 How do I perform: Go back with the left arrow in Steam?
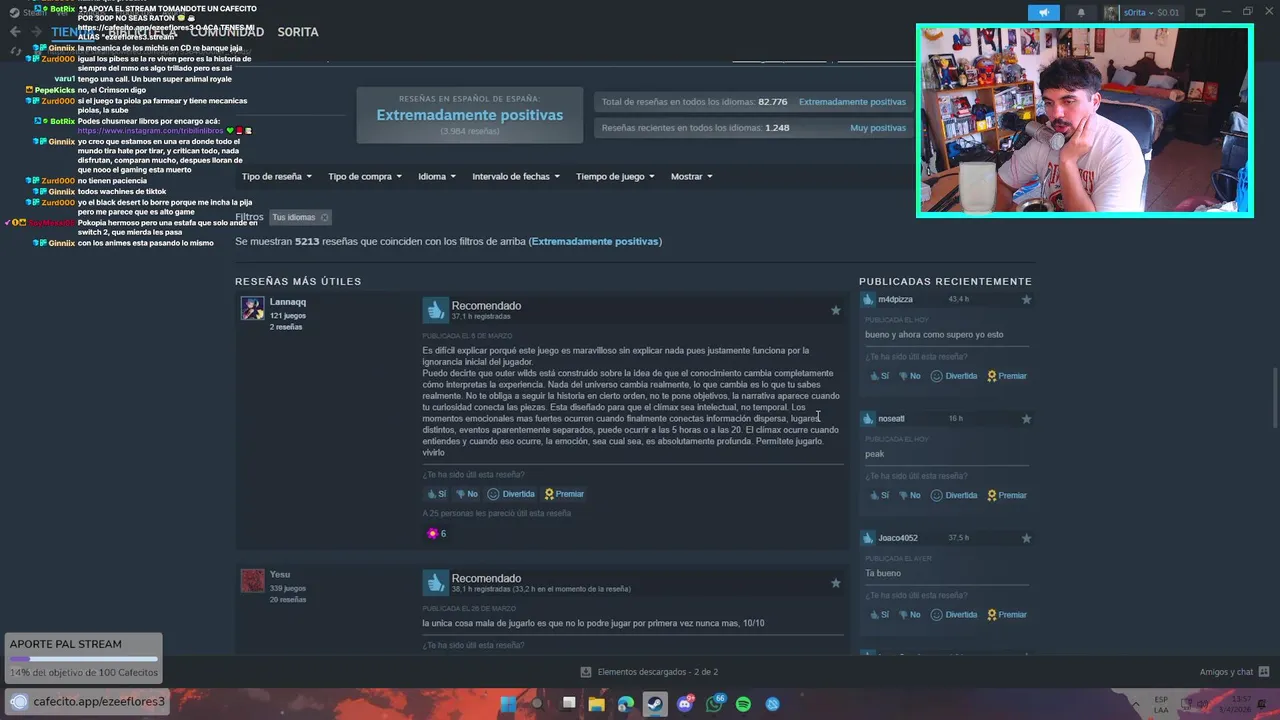(14, 32)
